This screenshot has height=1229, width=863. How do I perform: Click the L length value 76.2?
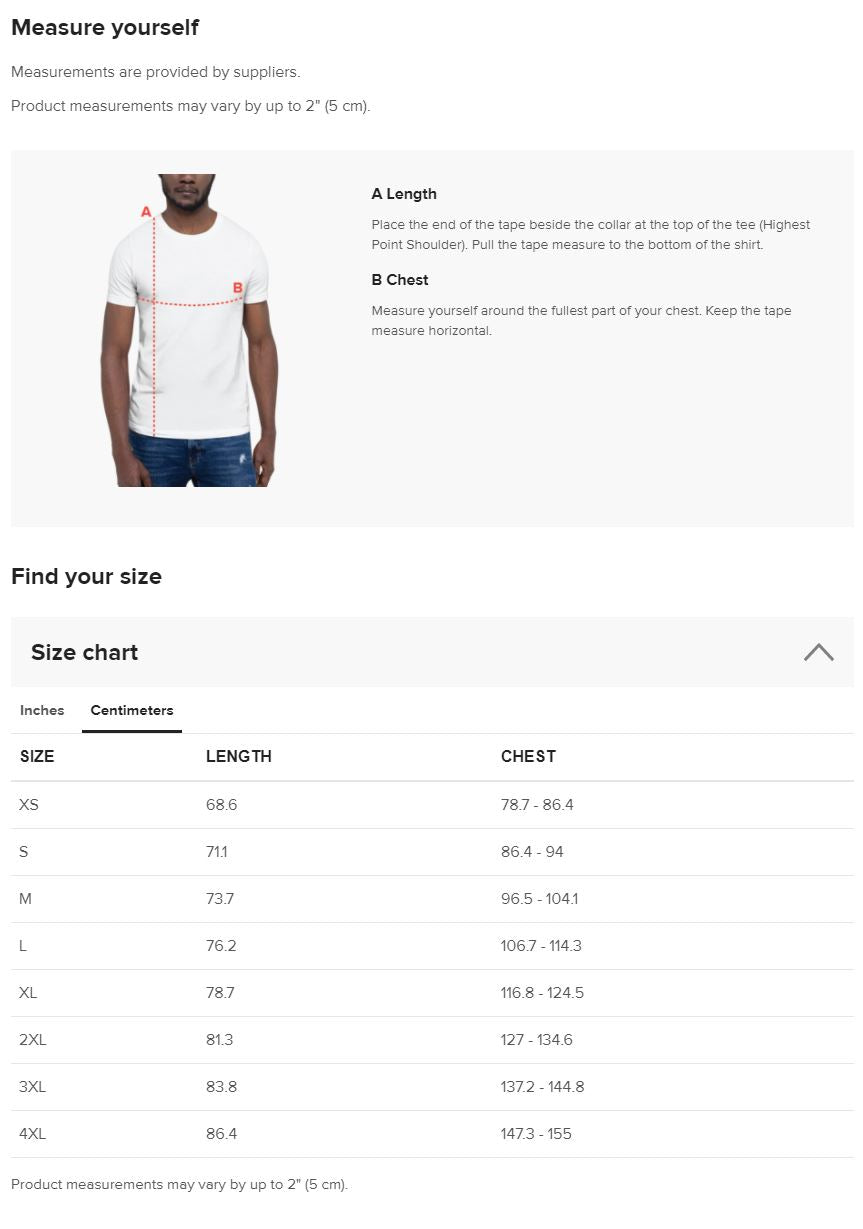coord(221,945)
